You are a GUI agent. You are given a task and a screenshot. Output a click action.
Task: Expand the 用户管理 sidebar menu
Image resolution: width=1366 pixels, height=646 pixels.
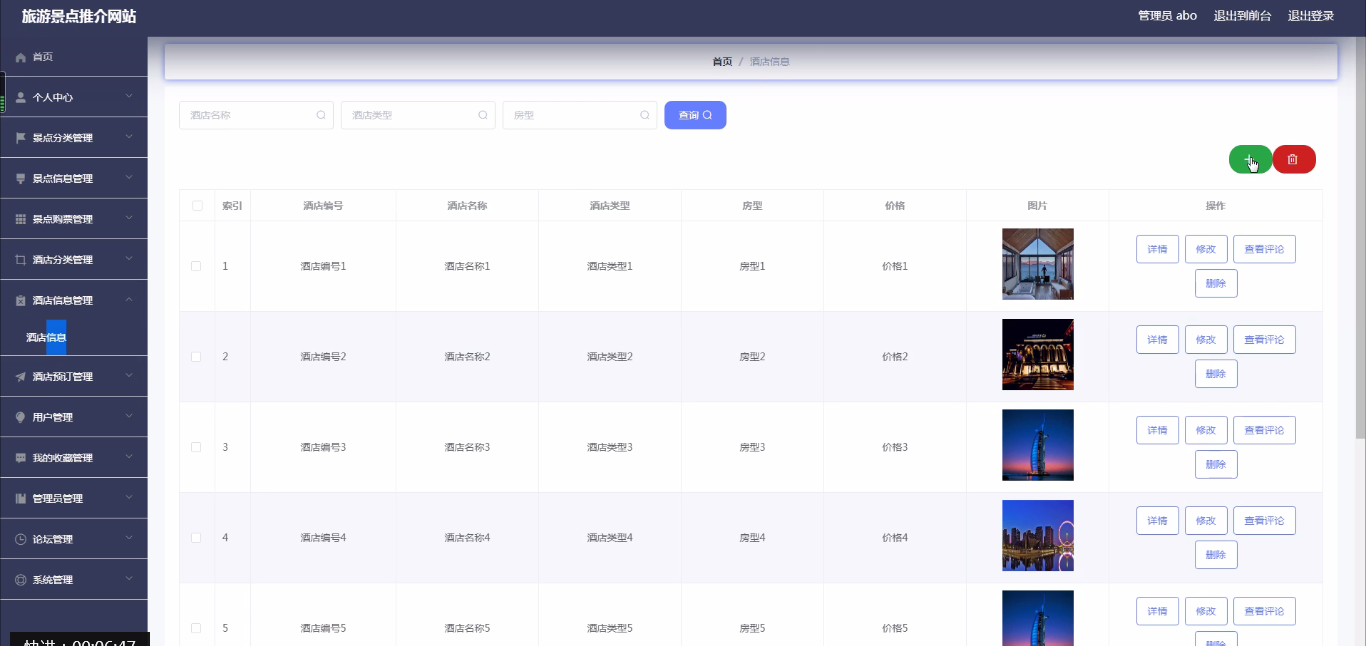(x=74, y=417)
